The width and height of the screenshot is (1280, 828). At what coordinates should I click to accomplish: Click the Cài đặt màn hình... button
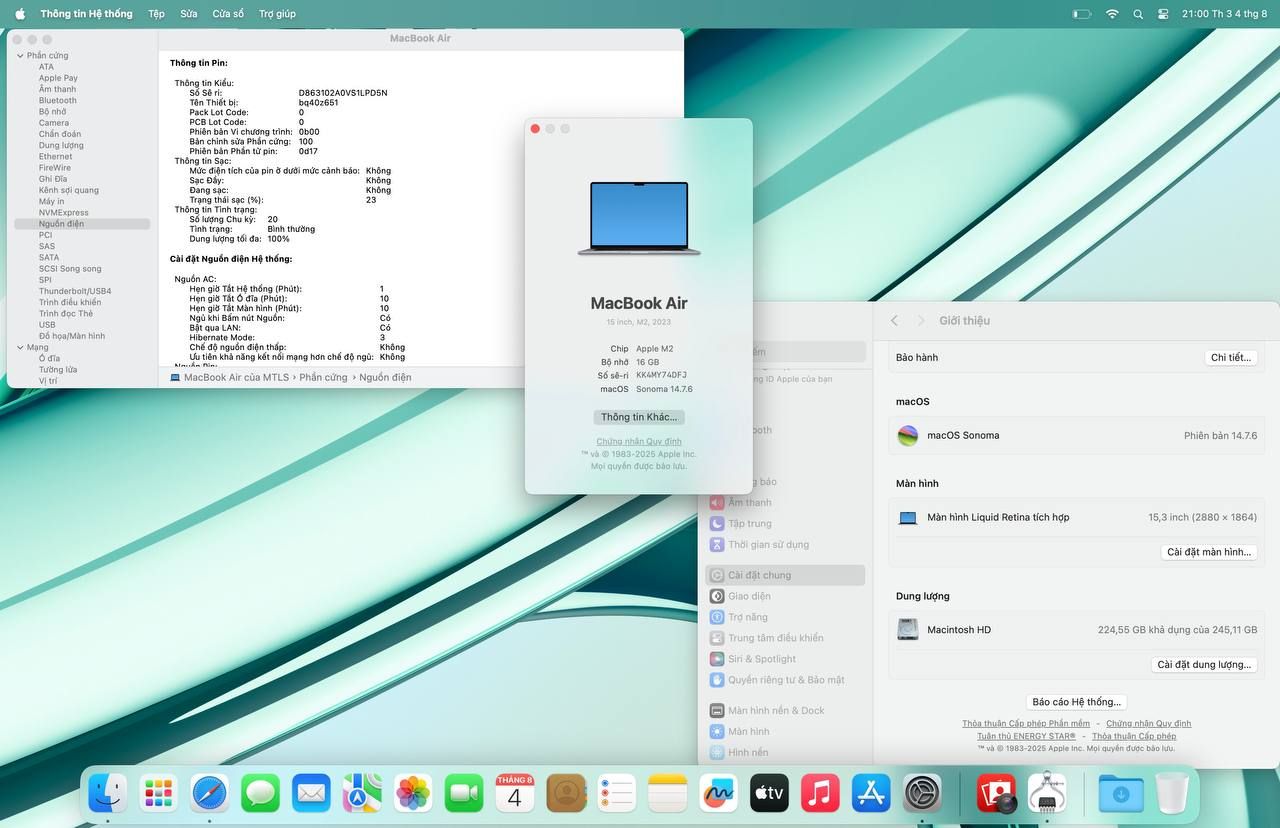click(x=1209, y=552)
